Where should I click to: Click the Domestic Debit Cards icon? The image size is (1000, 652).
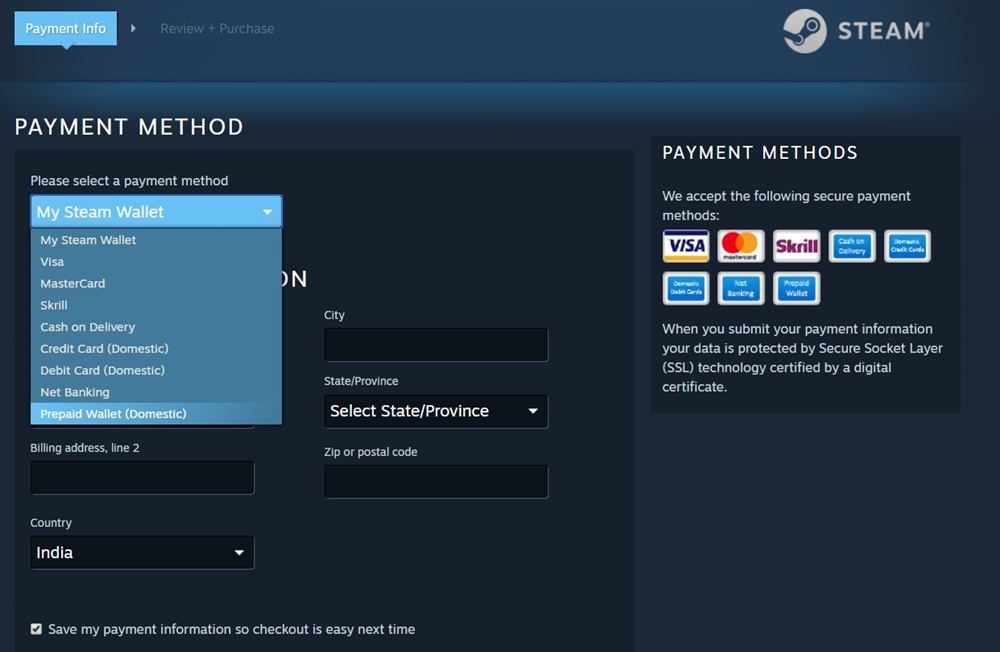686,288
